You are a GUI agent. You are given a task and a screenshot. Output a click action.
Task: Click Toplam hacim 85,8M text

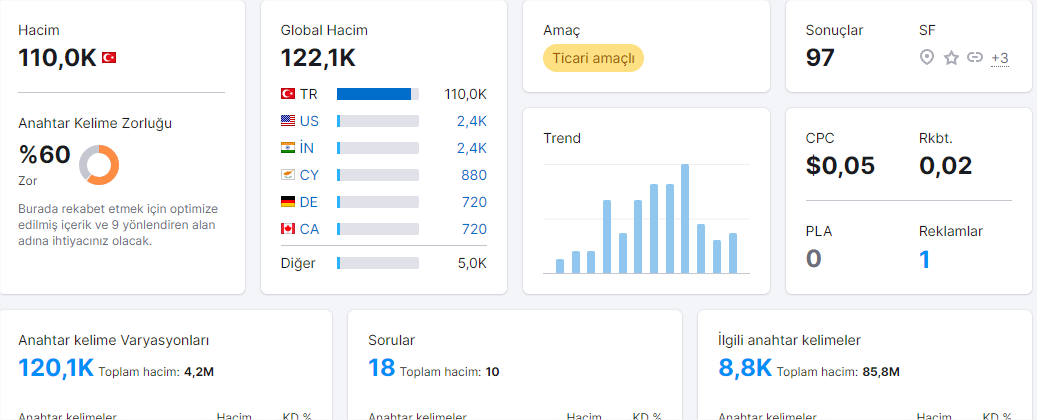pos(838,372)
